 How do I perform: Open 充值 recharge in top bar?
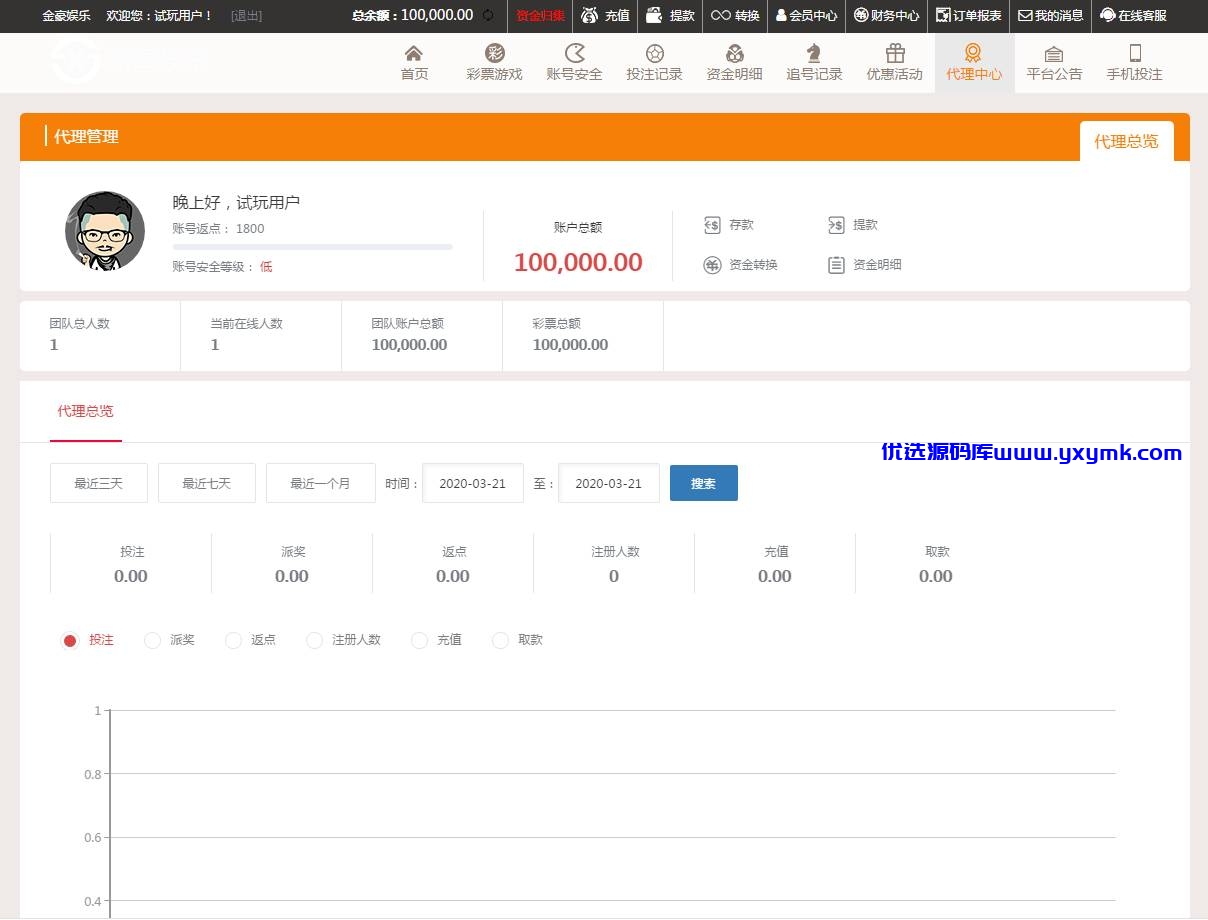[x=606, y=15]
